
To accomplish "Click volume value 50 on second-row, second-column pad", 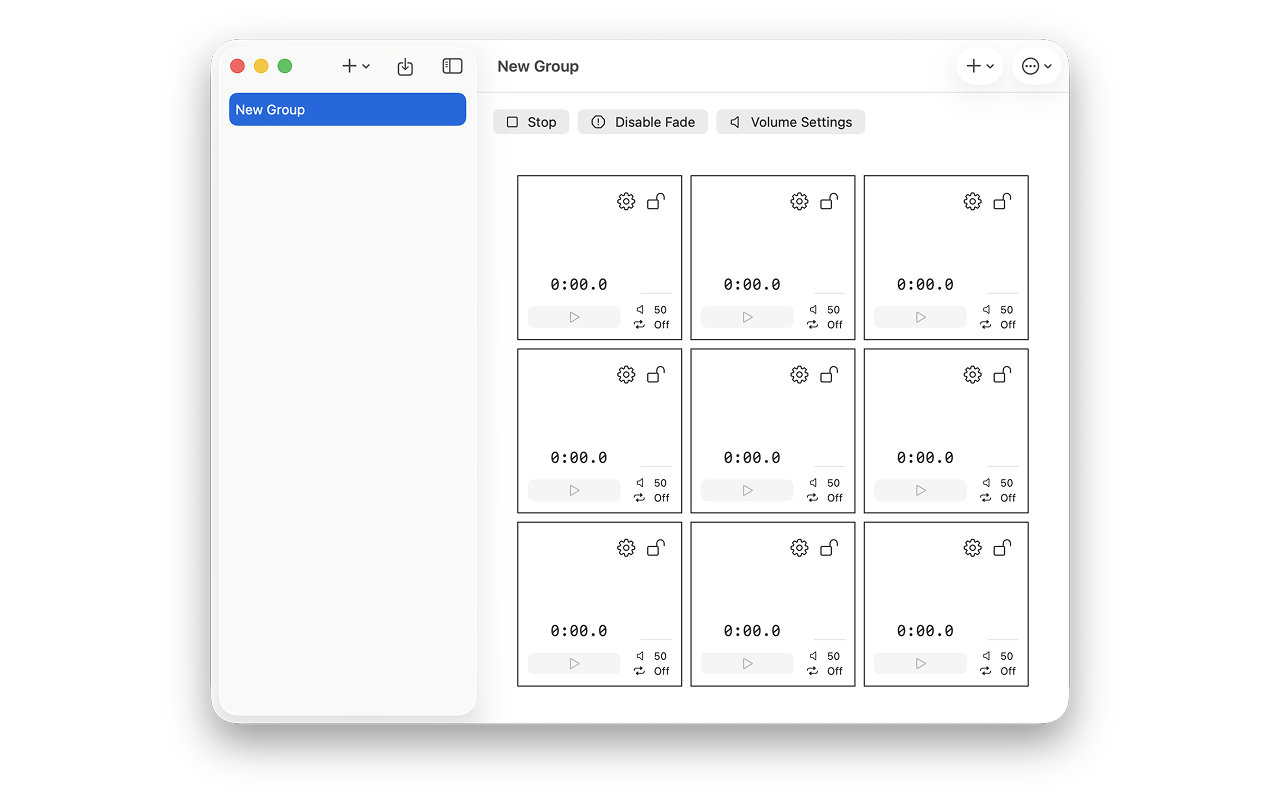I will click(x=834, y=483).
